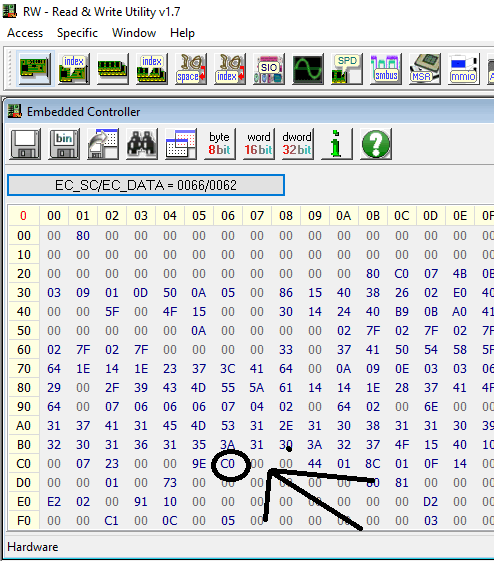Click the EC_SC/EC_DATA = 0066/0062 field

tap(146, 185)
